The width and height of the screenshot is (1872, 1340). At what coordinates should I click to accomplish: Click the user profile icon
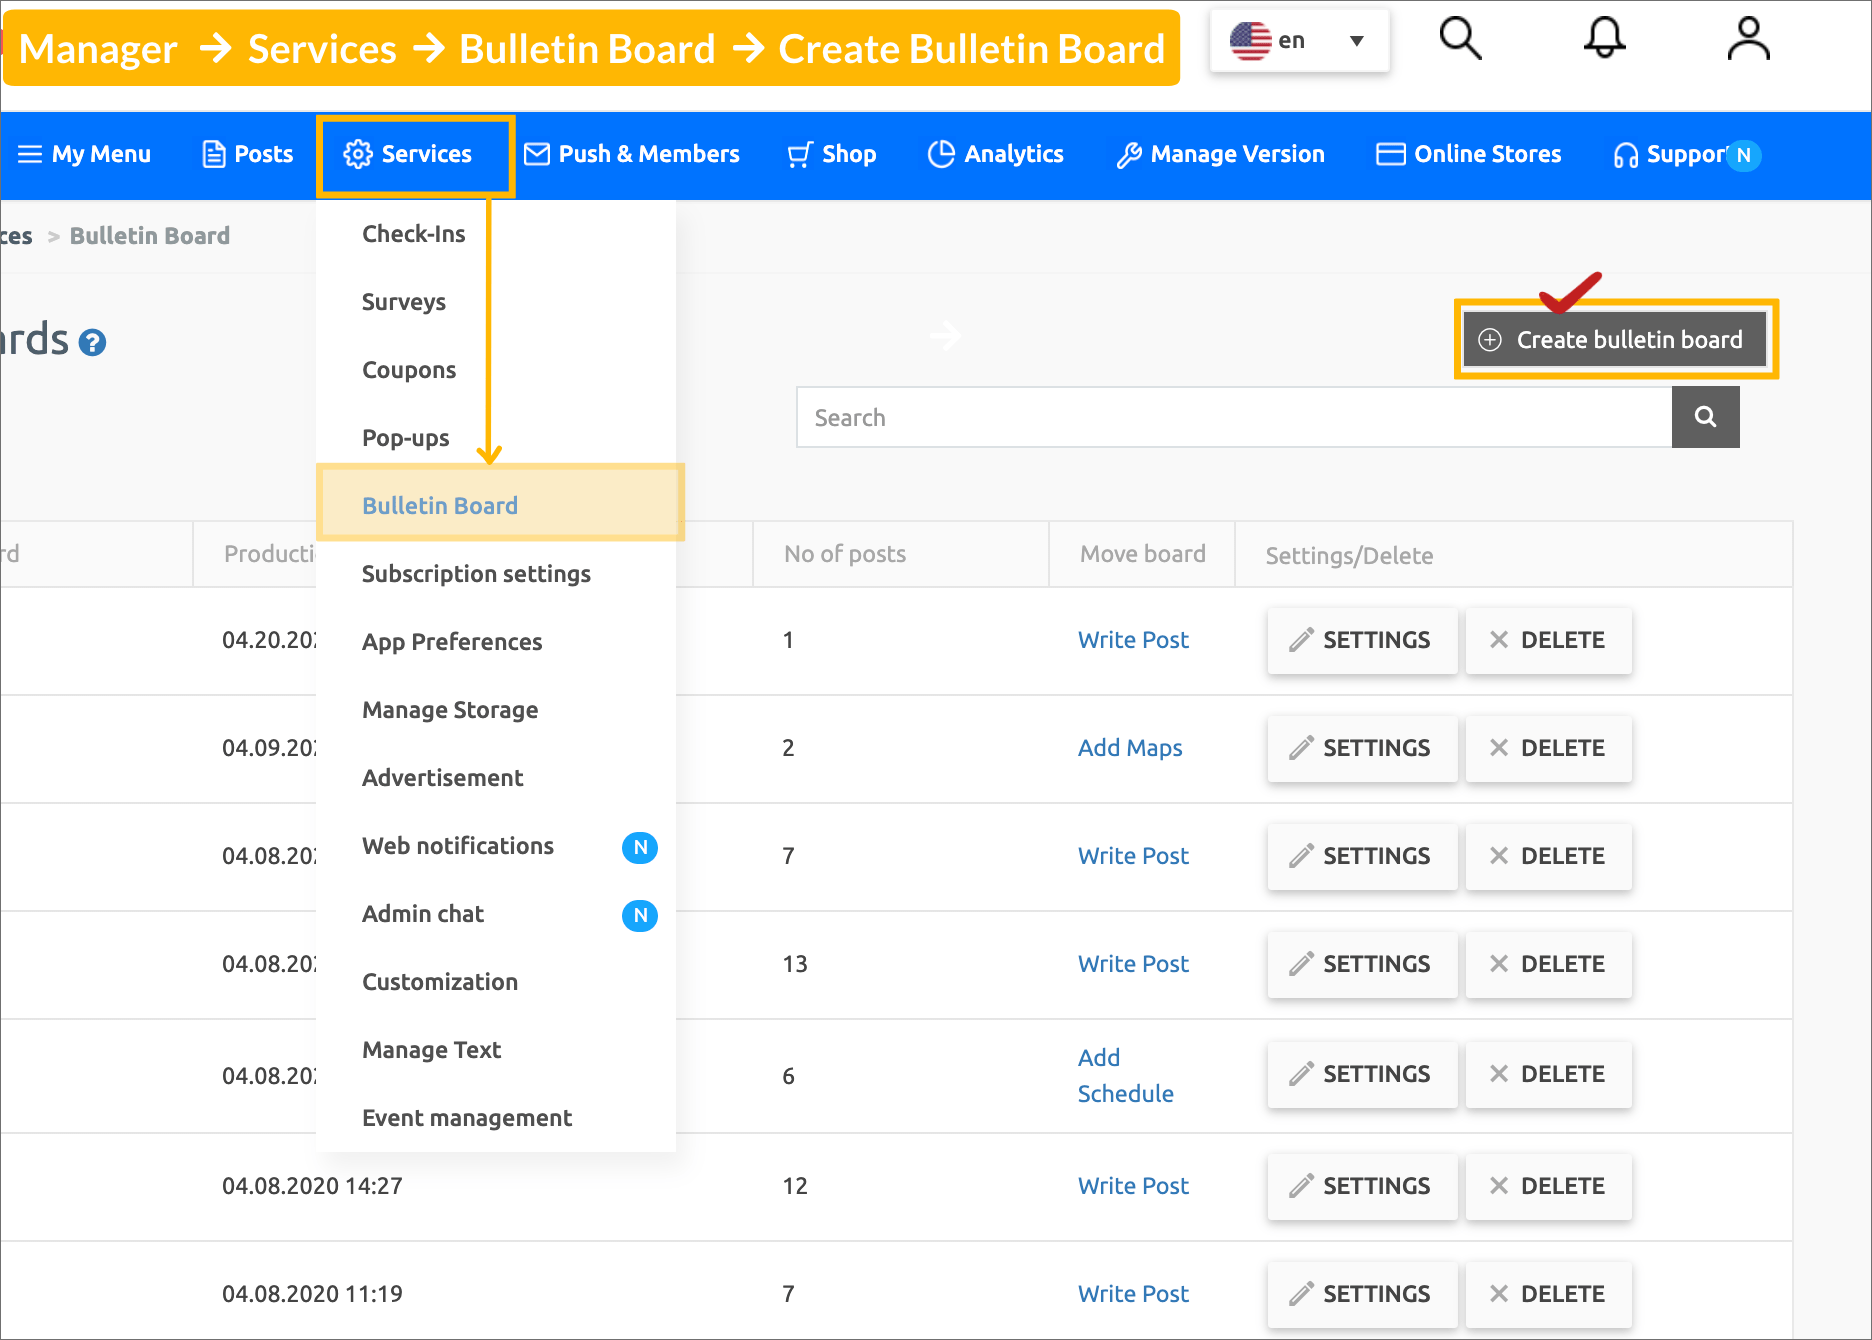pyautogui.click(x=1748, y=40)
